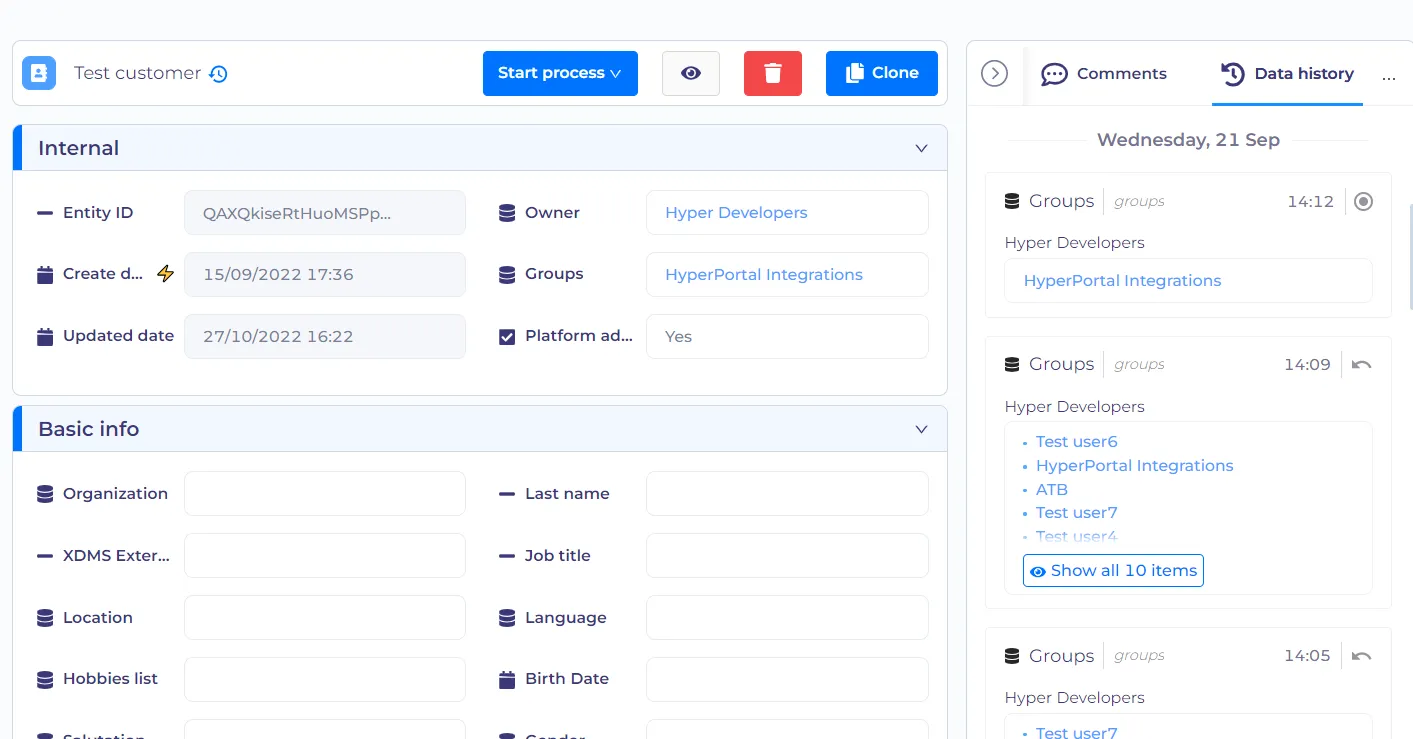
Task: Delete the record with the red trash button
Action: pyautogui.click(x=773, y=73)
